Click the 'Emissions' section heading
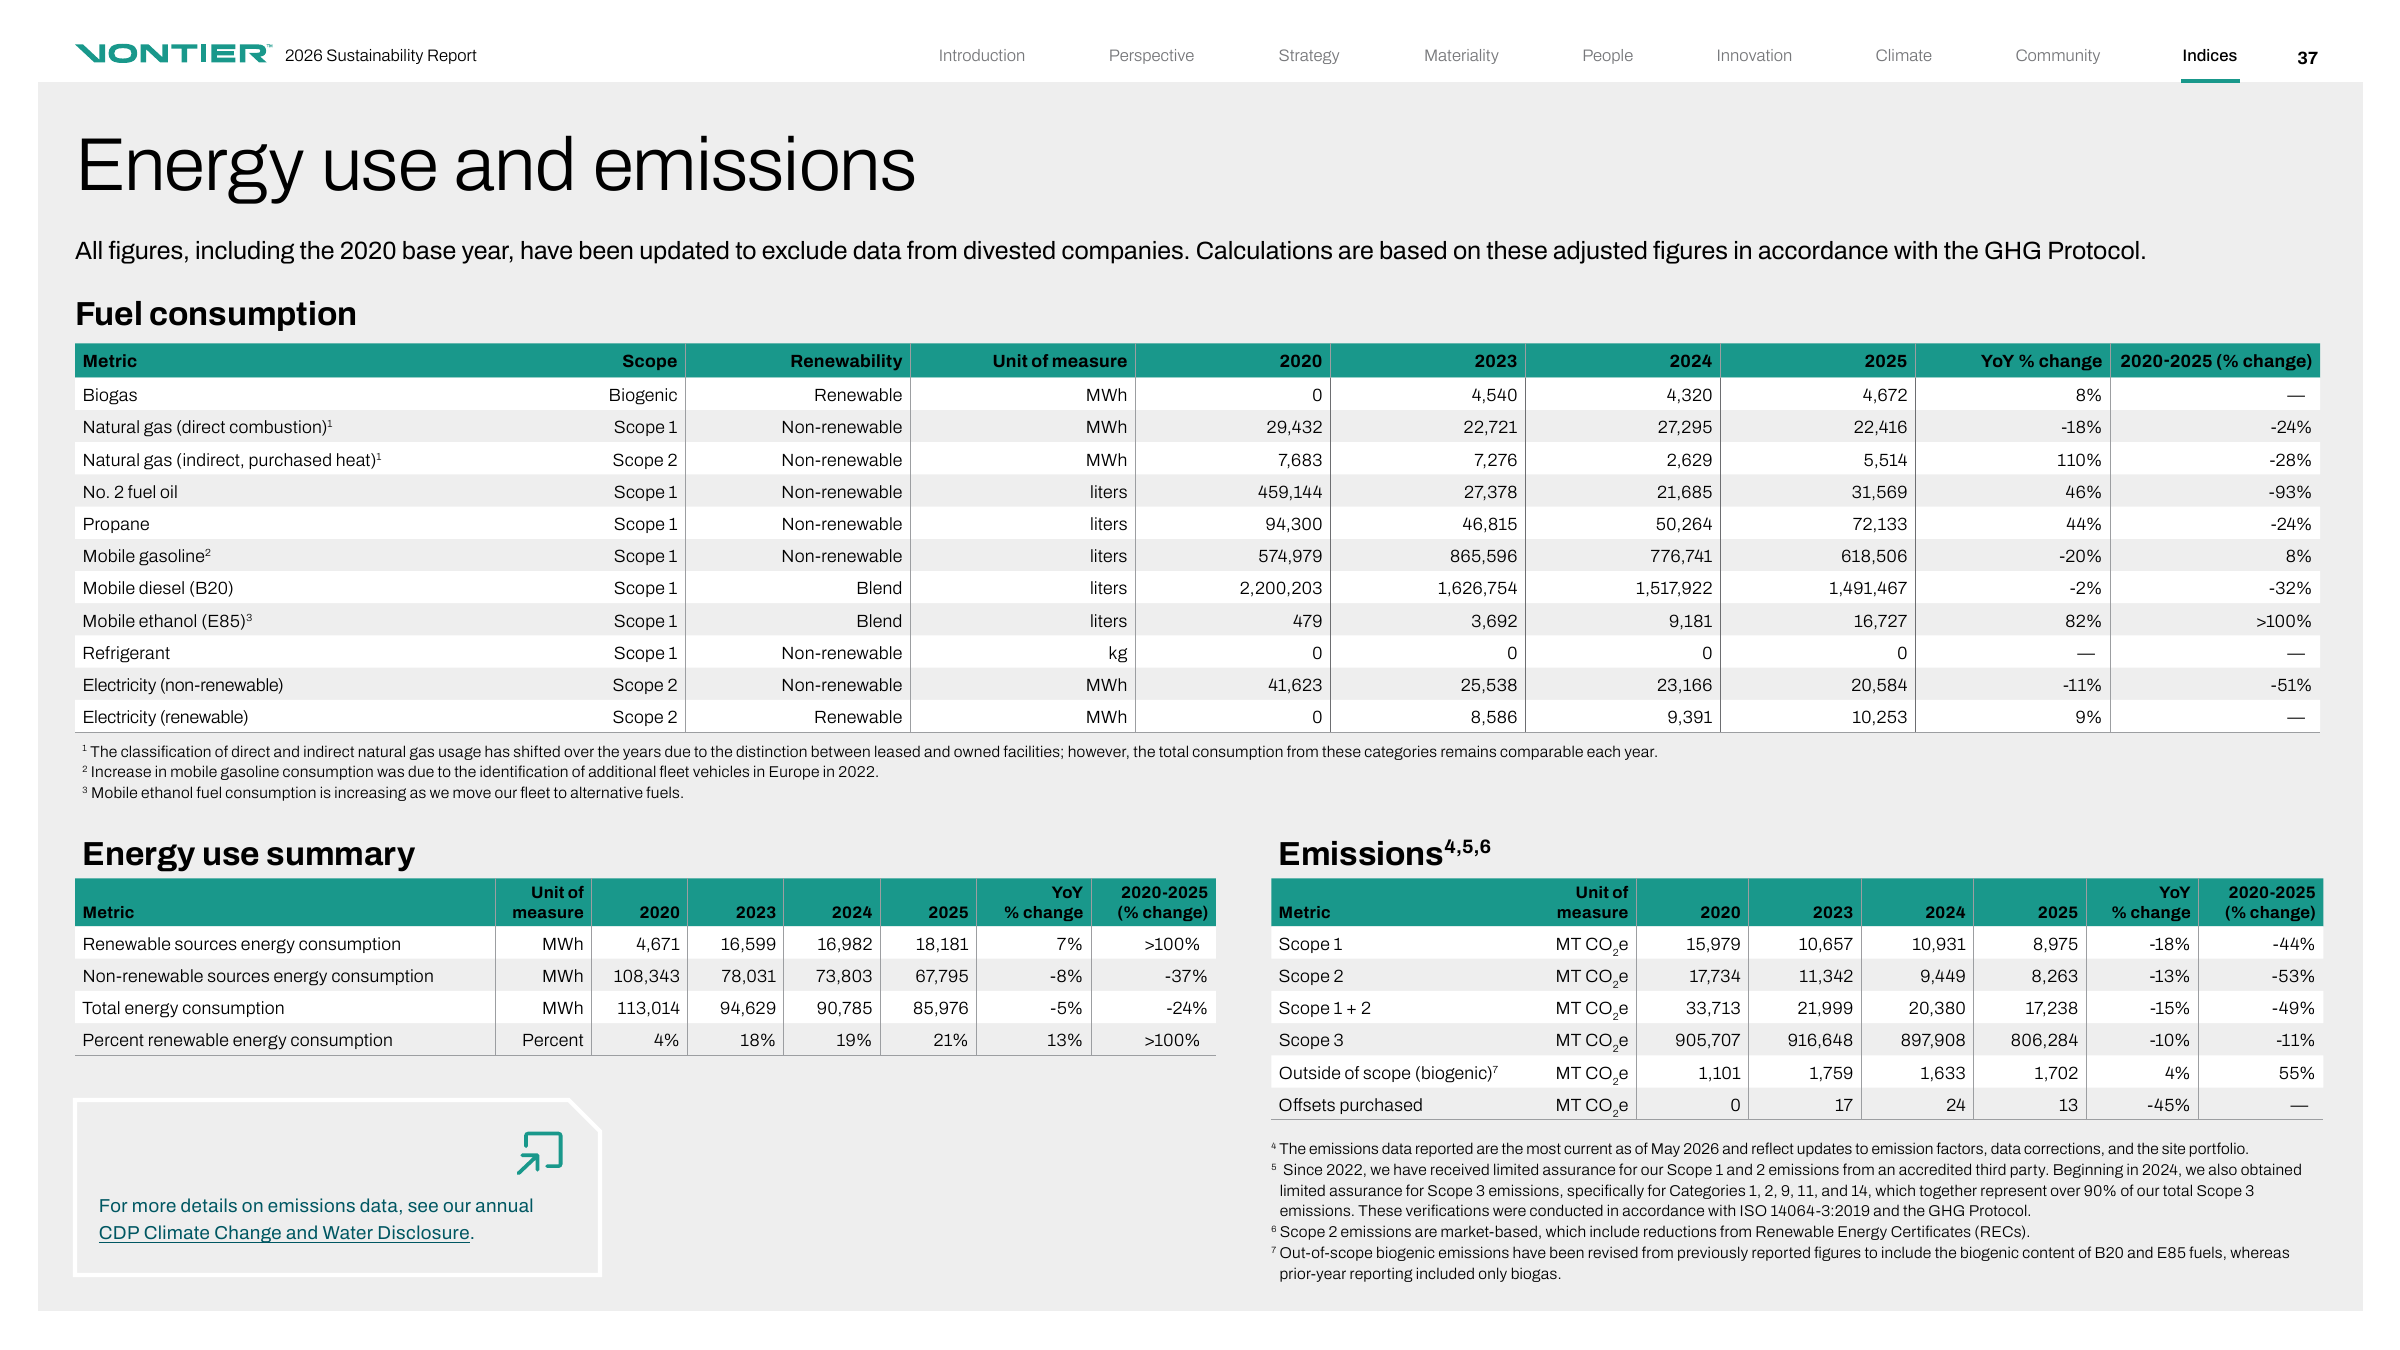This screenshot has height=1350, width=2400. [x=1384, y=852]
